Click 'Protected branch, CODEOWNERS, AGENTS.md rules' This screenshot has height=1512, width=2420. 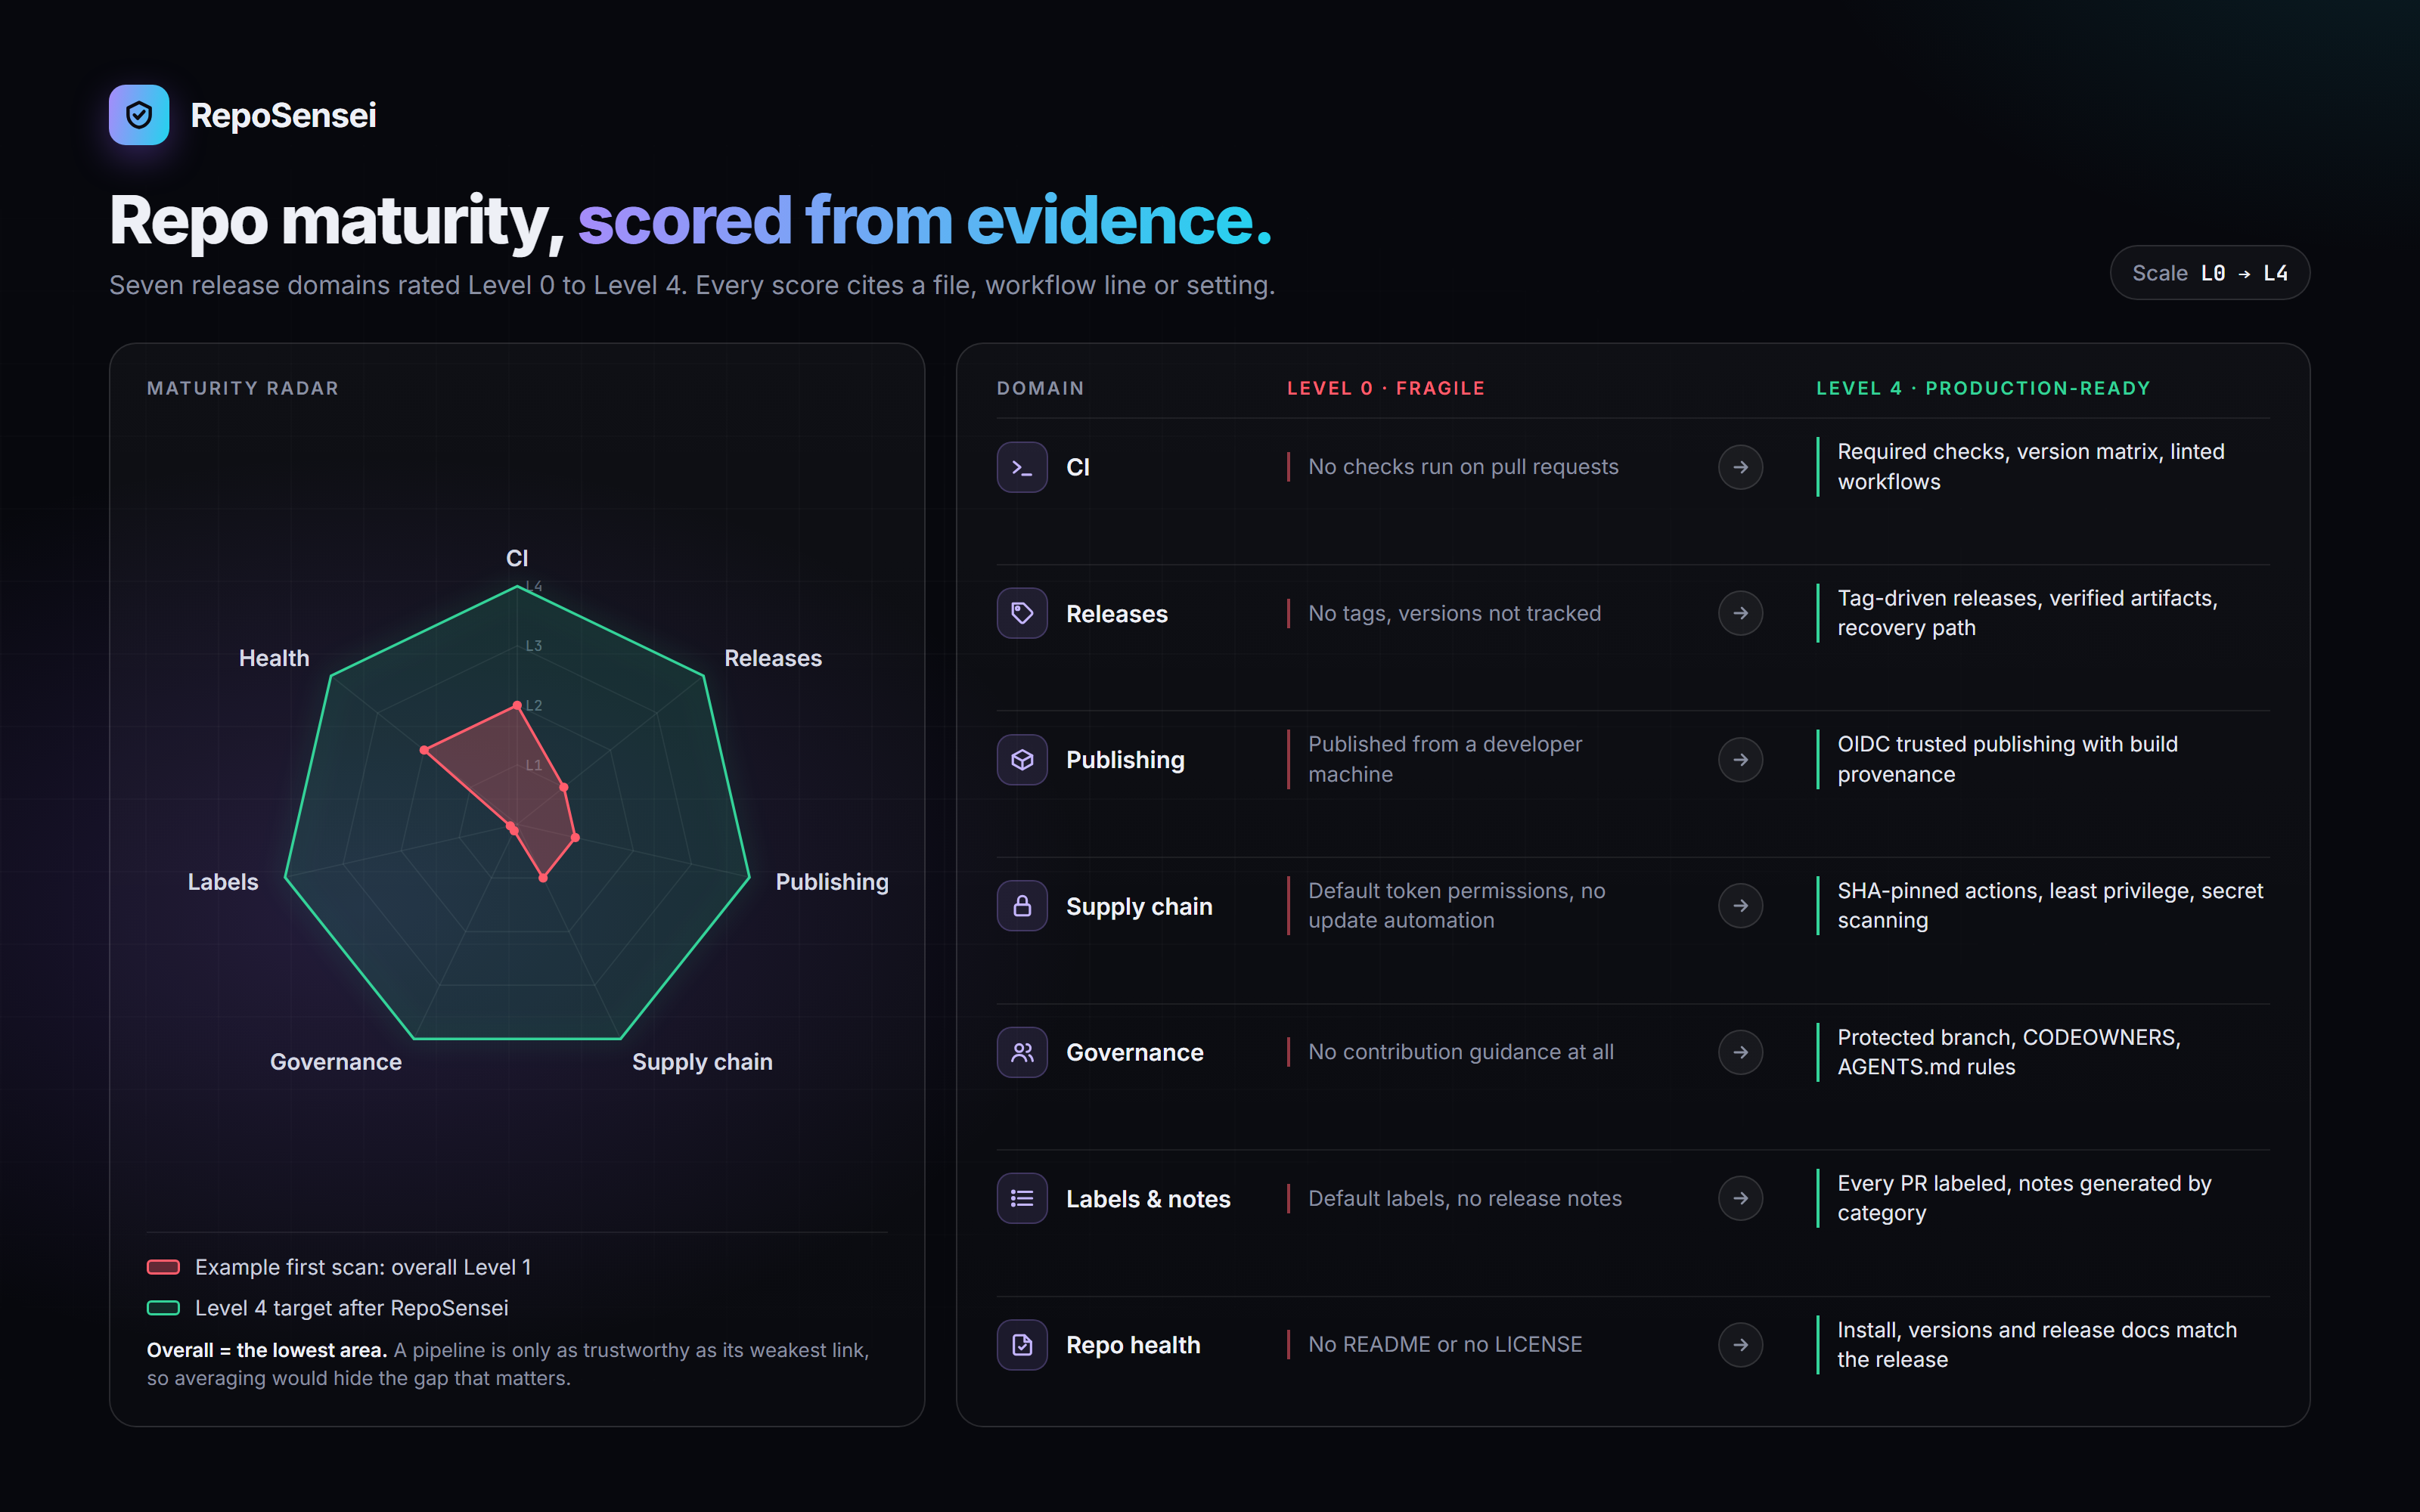(2009, 1052)
